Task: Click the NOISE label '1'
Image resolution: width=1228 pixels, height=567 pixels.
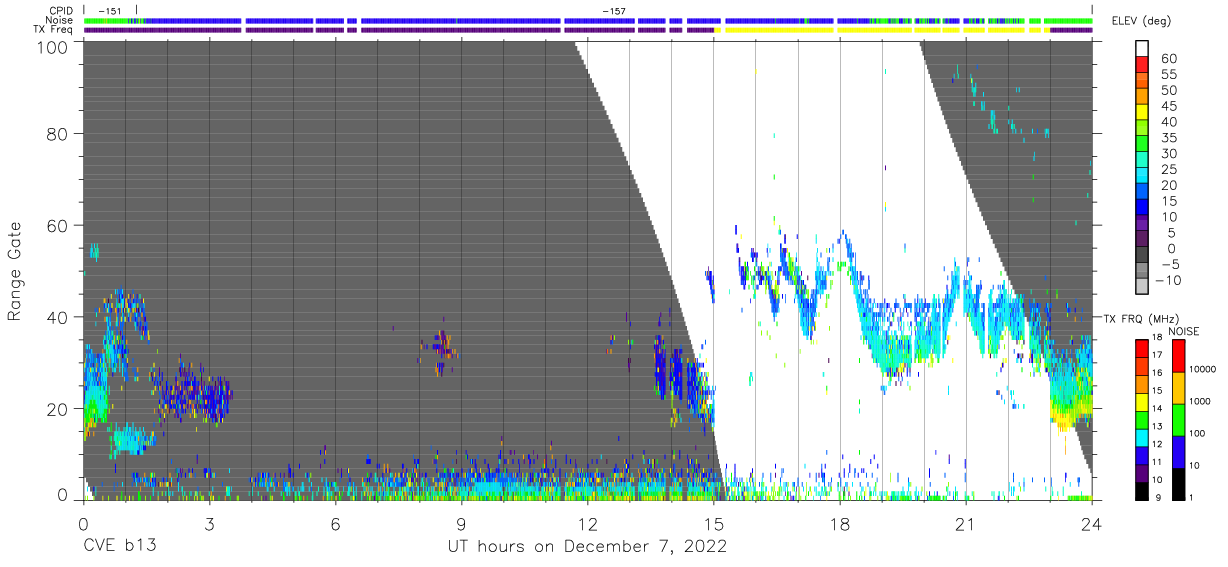Action: click(1191, 498)
